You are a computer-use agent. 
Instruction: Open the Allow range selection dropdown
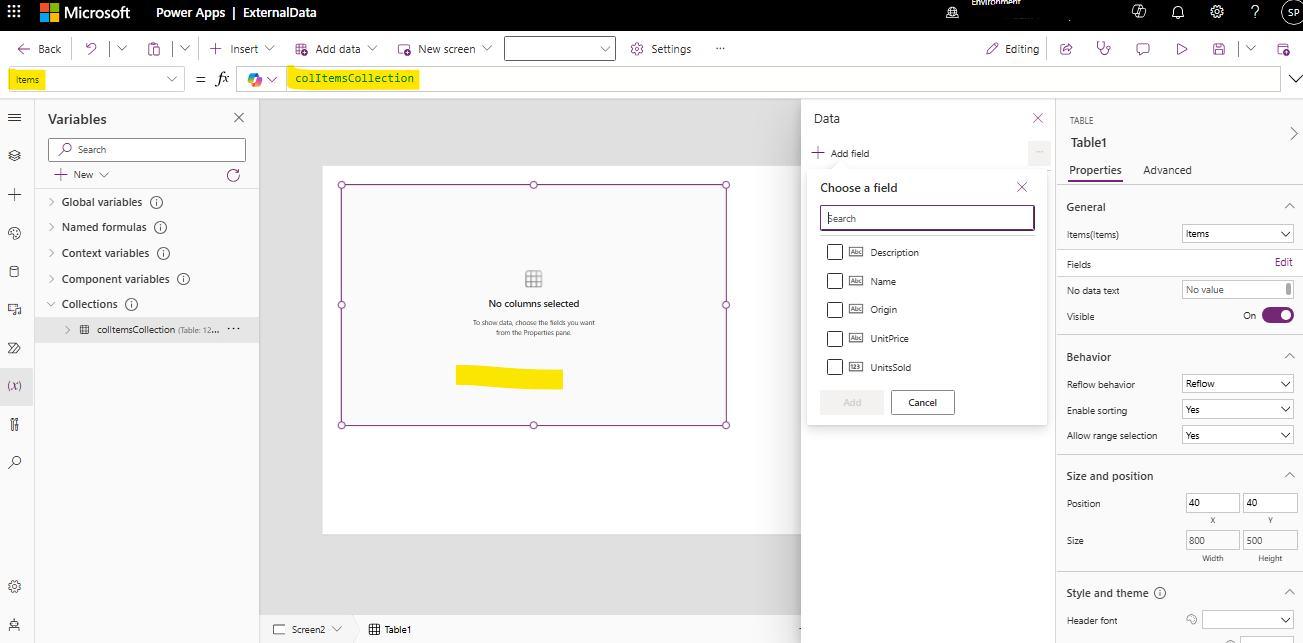[1238, 436]
